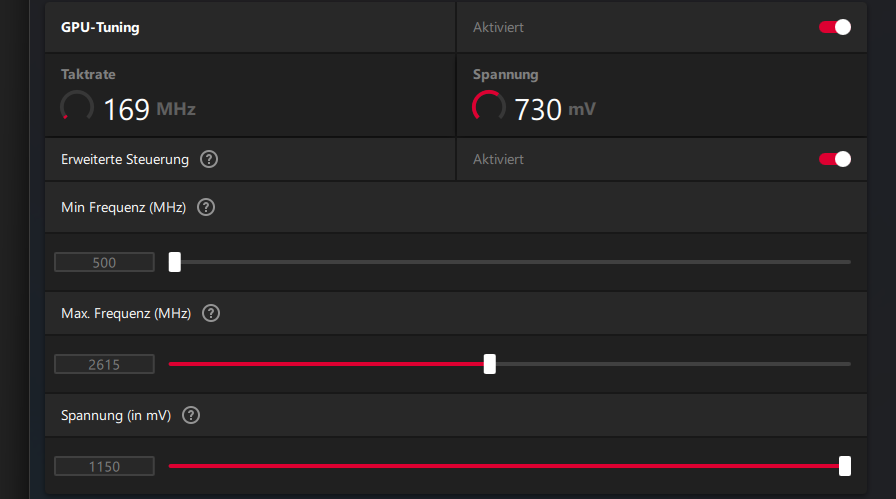Screen dimensions: 896x499
Task: Select the Max. Frequenz field showing 2615
Action: (x=104, y=365)
